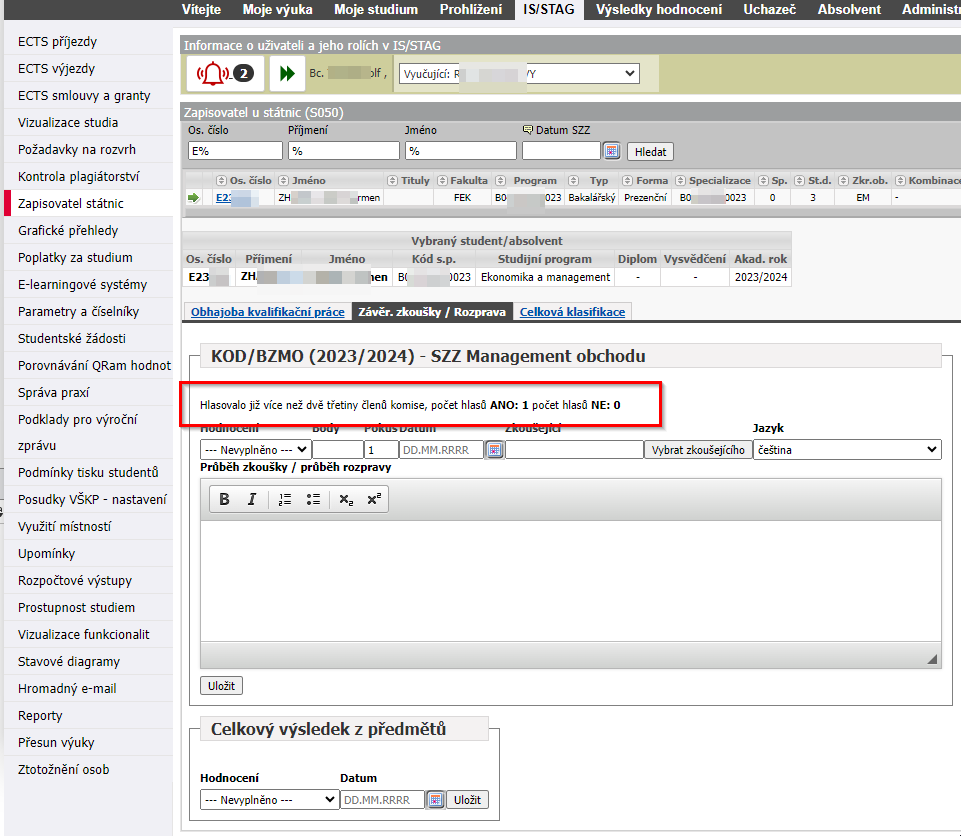Open calendar picker next to Datum SZZ
The height and width of the screenshot is (836, 961).
tap(612, 151)
